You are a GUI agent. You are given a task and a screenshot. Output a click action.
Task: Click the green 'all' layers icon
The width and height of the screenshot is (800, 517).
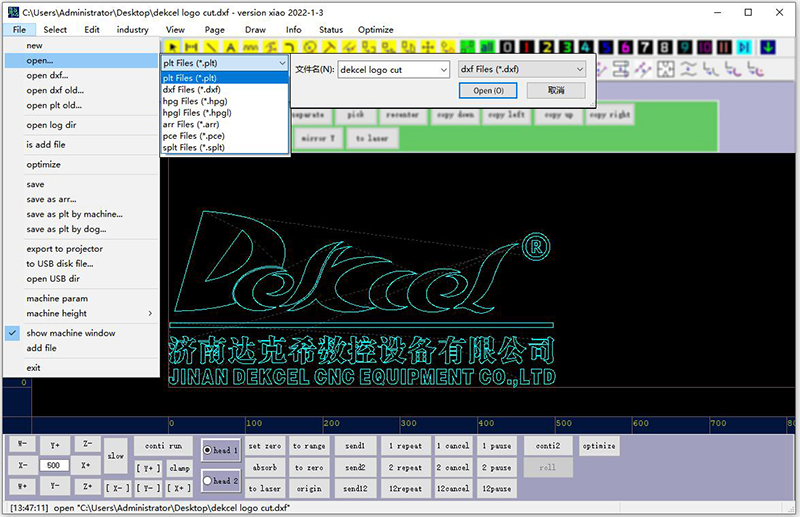(487, 47)
